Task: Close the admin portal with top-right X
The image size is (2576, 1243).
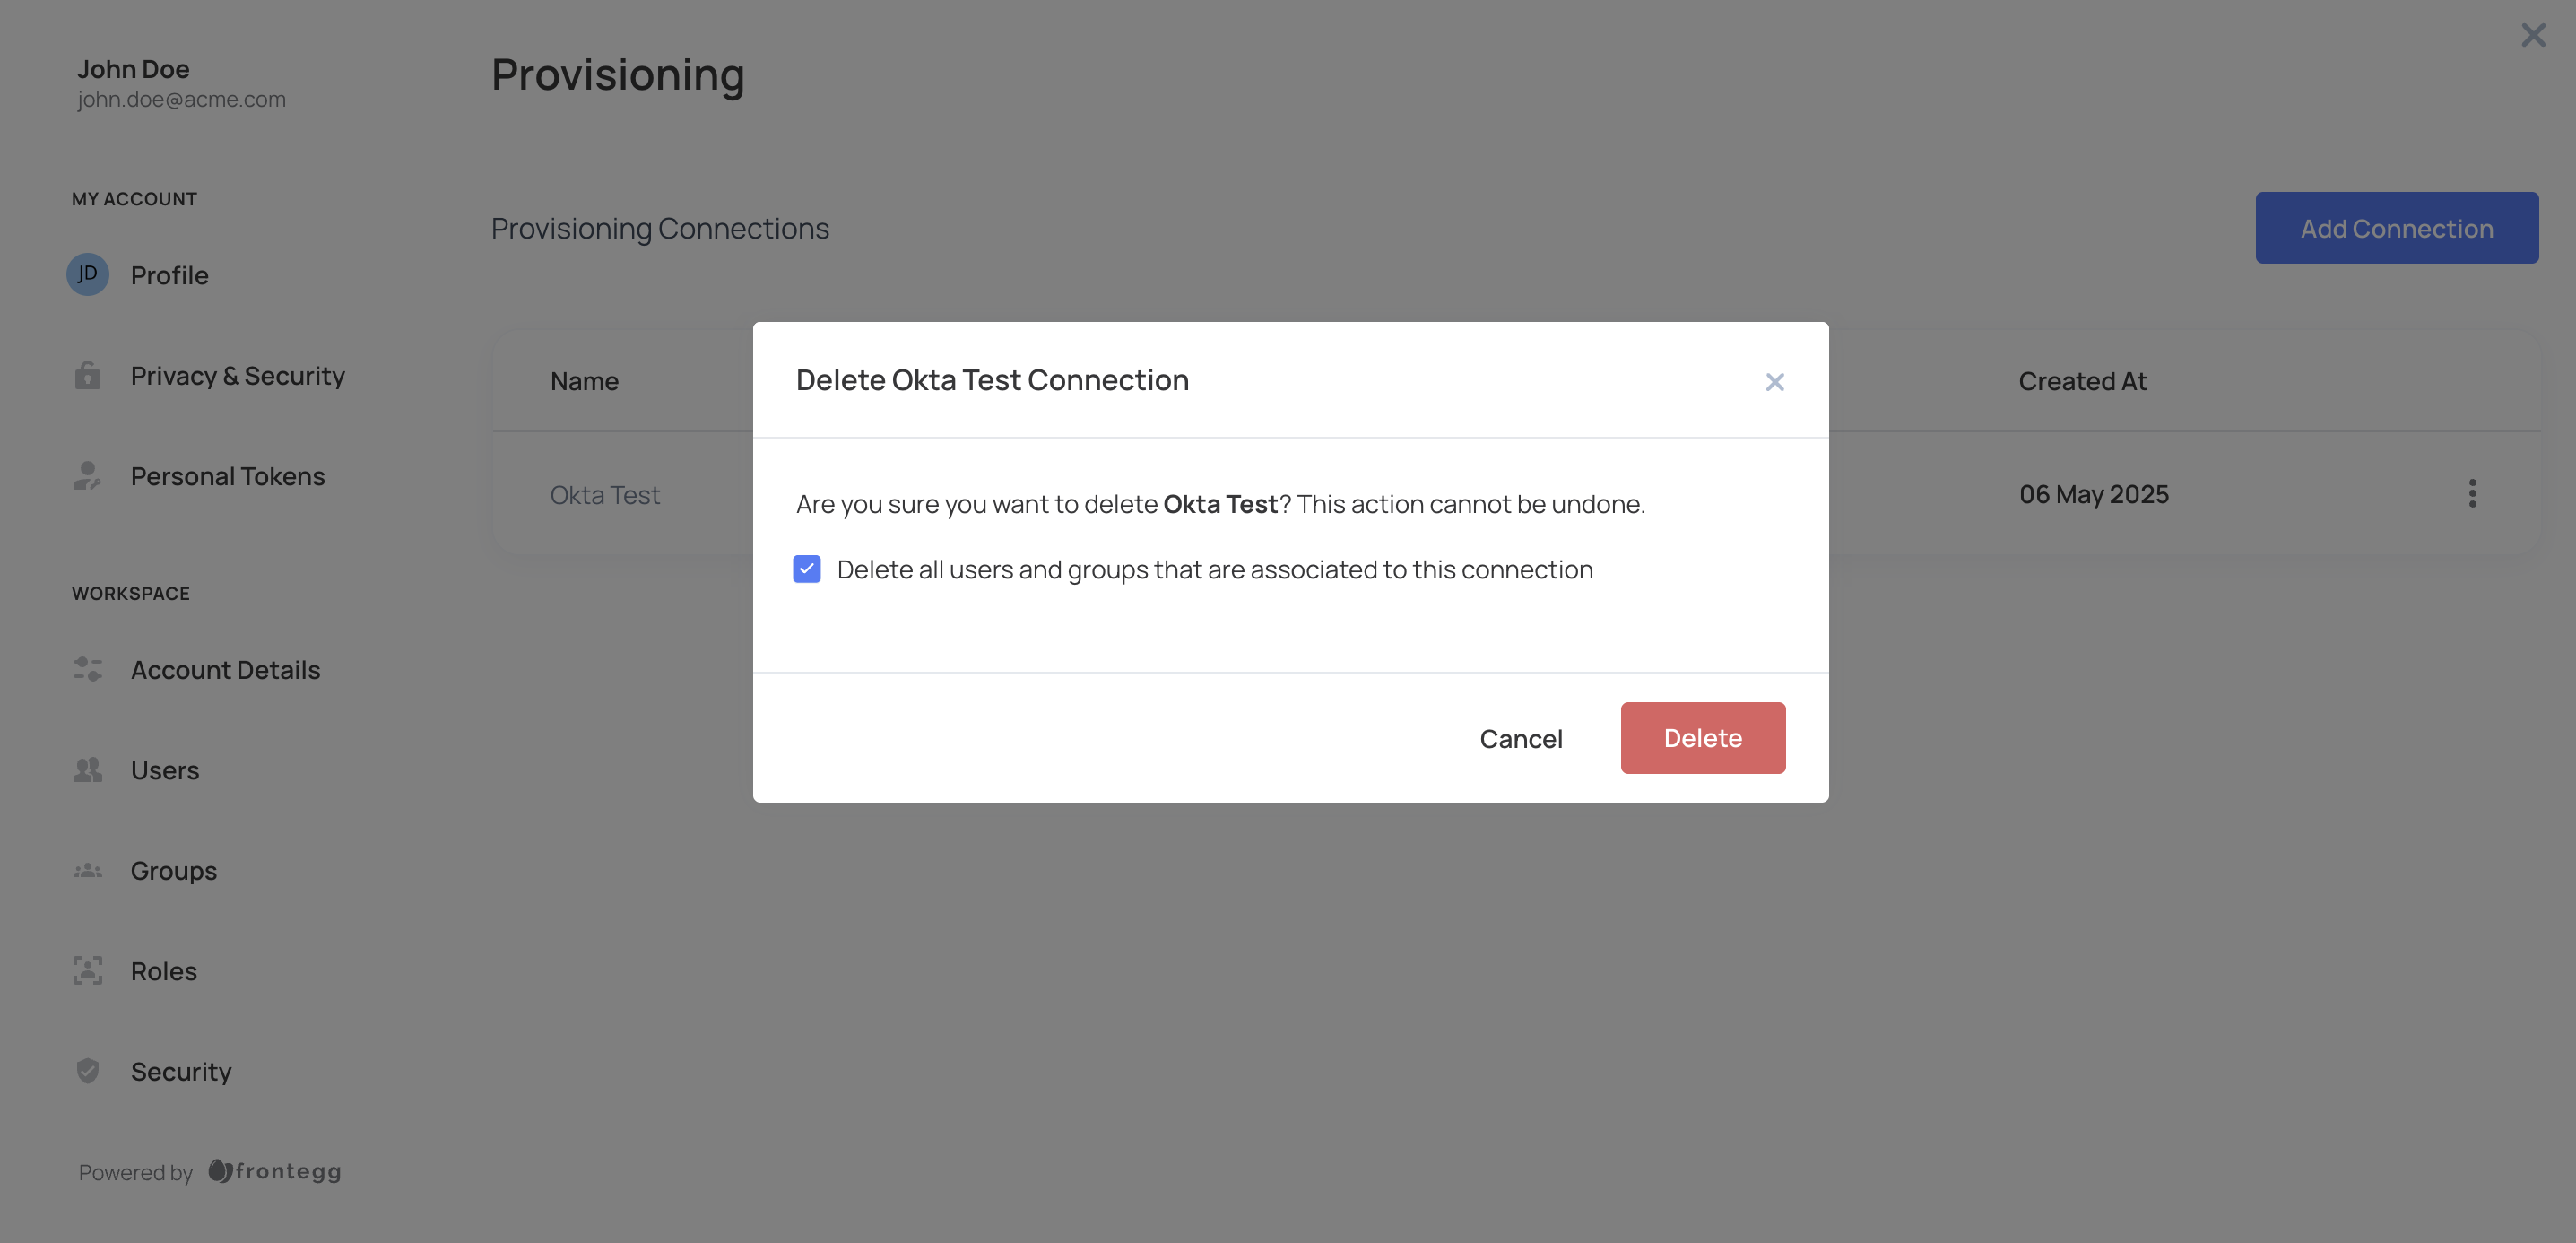Action: coord(2532,35)
